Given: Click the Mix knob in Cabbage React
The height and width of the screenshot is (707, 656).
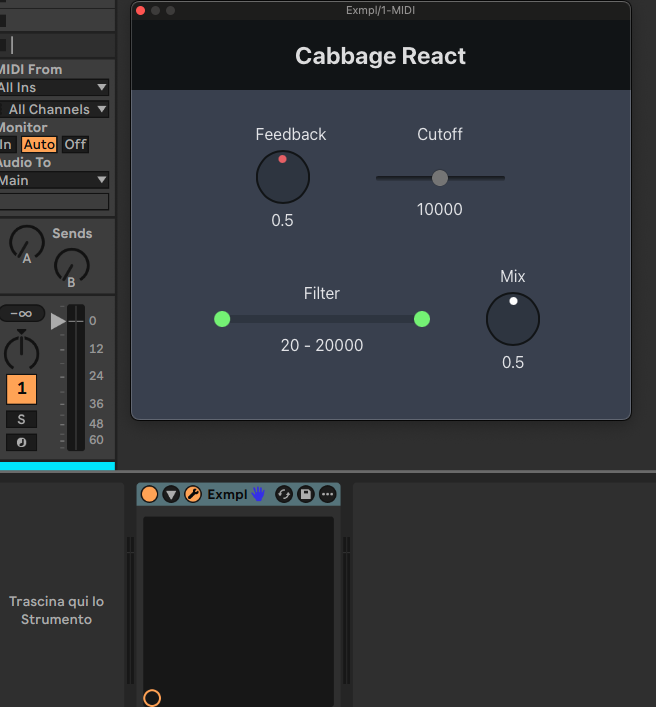Looking at the screenshot, I should (513, 320).
